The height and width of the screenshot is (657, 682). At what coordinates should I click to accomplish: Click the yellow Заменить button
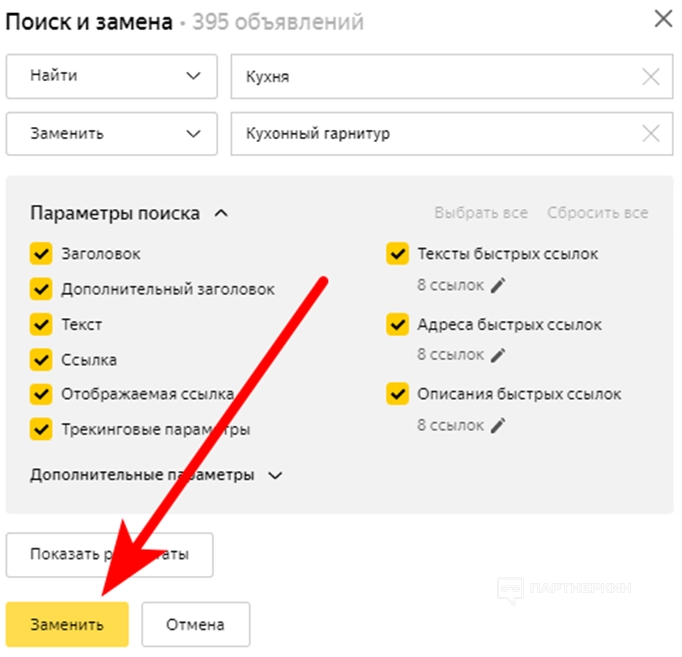tap(67, 625)
